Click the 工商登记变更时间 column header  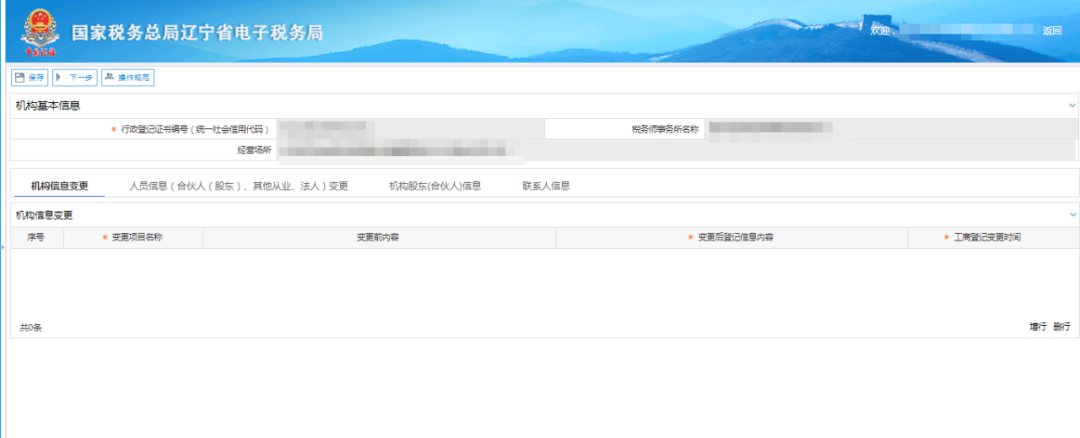993,238
